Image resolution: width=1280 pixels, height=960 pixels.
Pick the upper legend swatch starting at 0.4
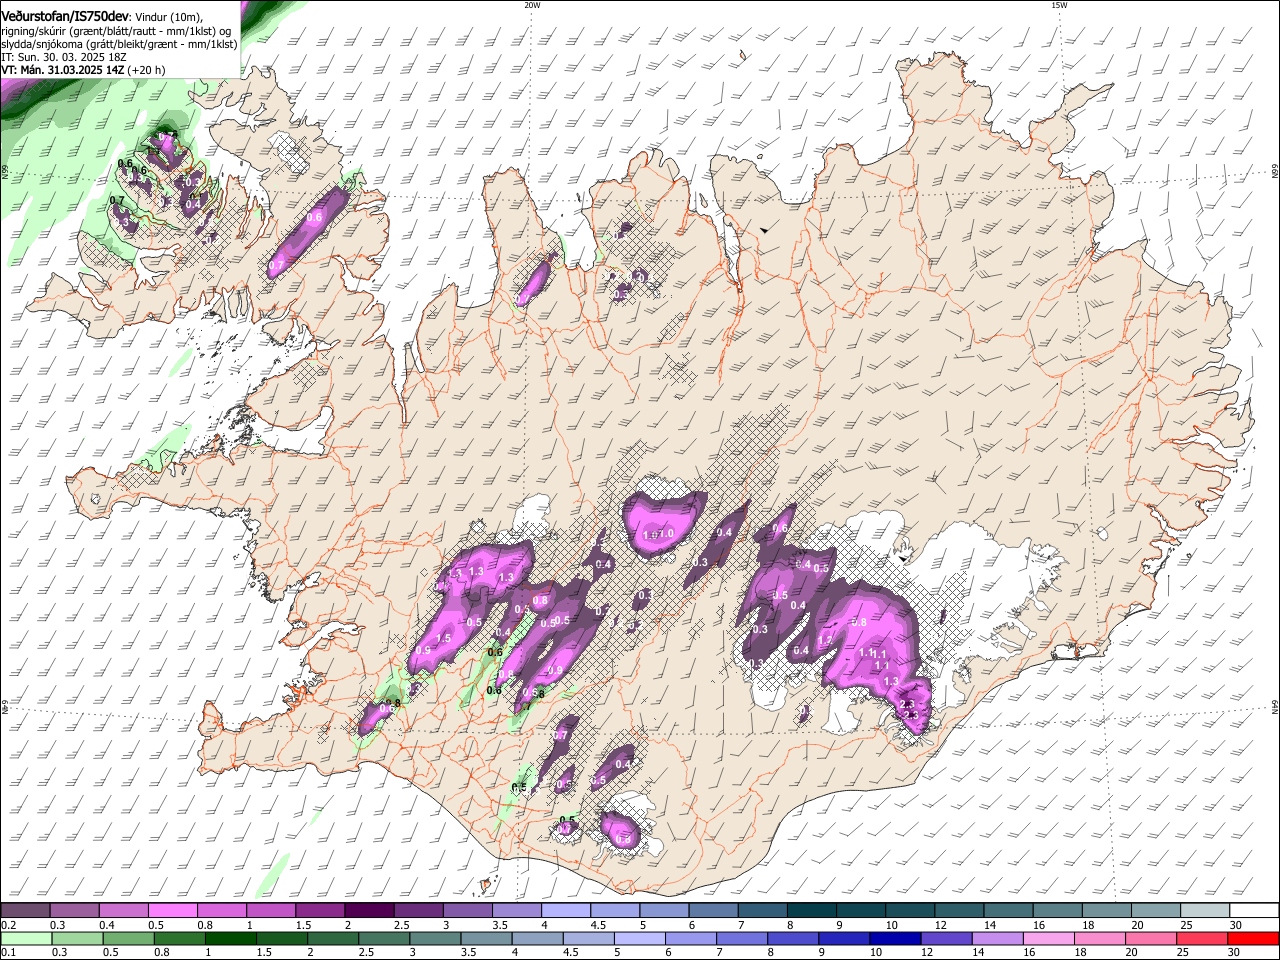coord(123,911)
